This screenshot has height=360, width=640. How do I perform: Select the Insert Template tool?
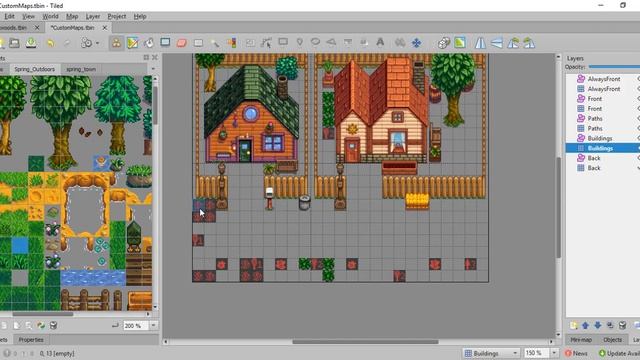click(364, 43)
